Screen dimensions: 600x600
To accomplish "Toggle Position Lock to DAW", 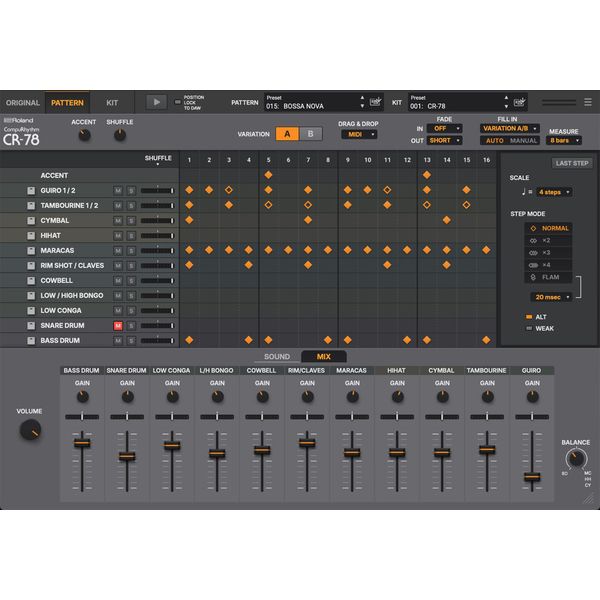I will click(x=178, y=102).
